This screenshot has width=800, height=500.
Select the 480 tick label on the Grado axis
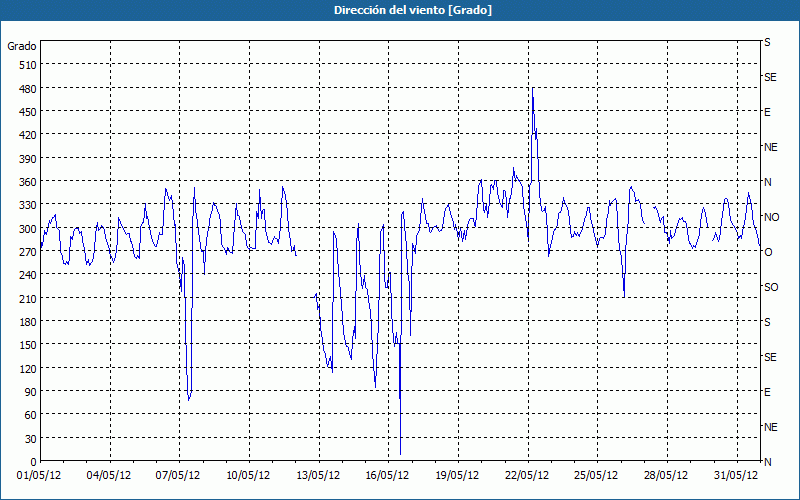28,89
